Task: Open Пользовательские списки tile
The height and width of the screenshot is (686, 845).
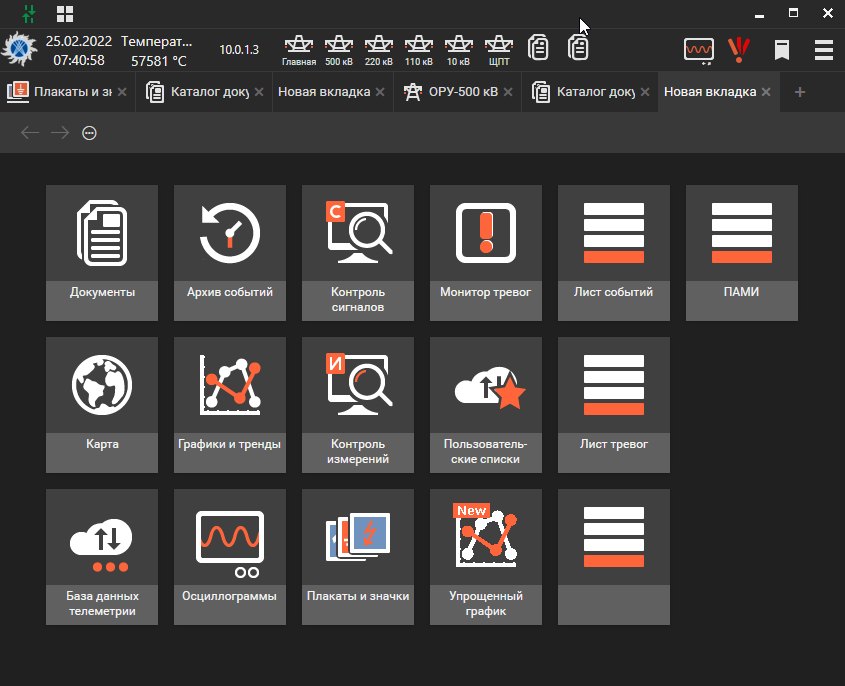Action: (x=486, y=404)
